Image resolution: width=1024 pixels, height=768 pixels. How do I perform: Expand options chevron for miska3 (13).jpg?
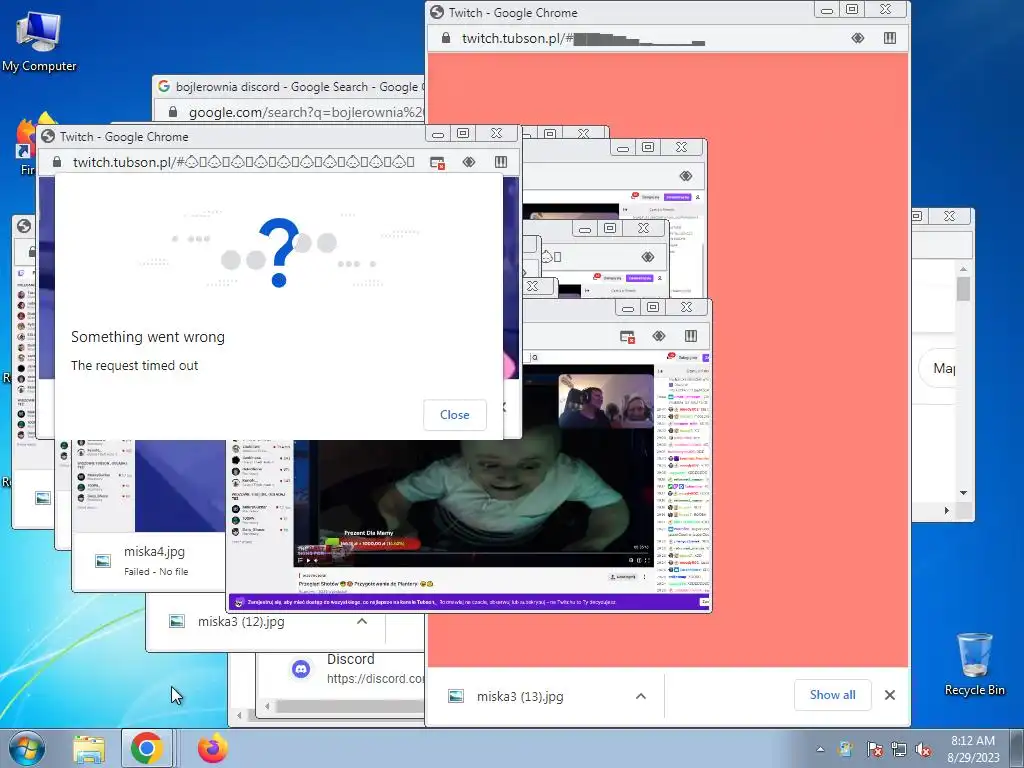click(641, 696)
